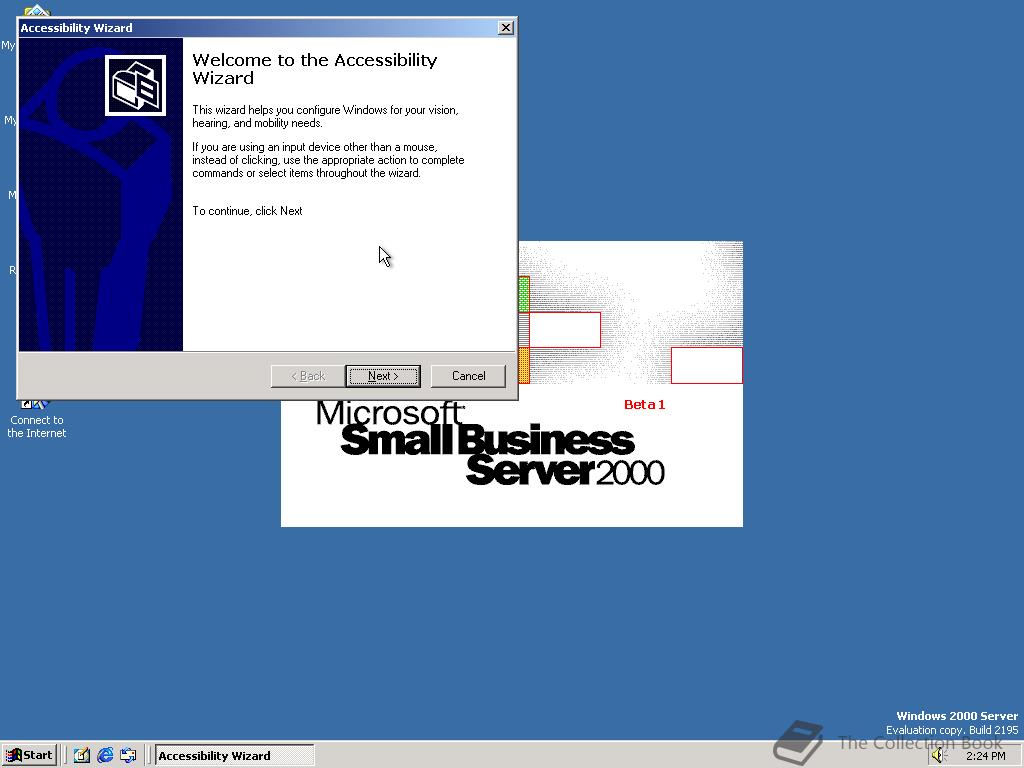Click Show Desktop in Quick Launch

click(82, 756)
